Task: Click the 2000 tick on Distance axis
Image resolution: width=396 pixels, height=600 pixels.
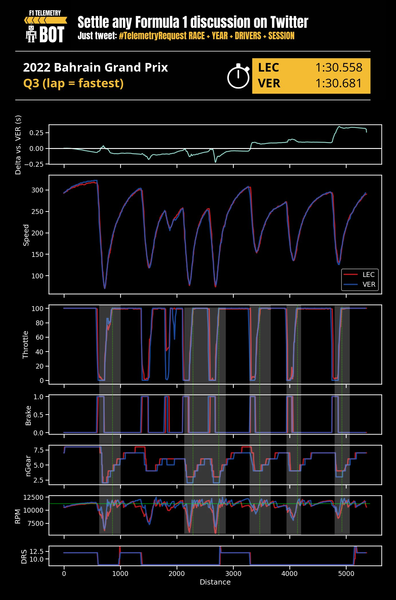Action: (x=177, y=573)
